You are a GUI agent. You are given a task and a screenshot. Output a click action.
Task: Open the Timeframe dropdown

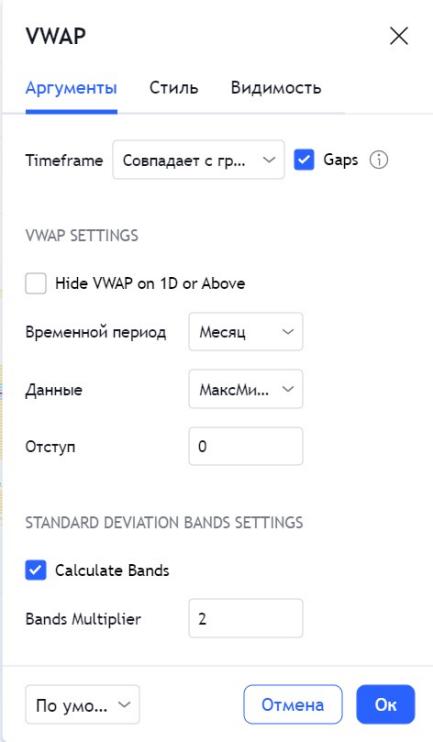[x=198, y=159]
